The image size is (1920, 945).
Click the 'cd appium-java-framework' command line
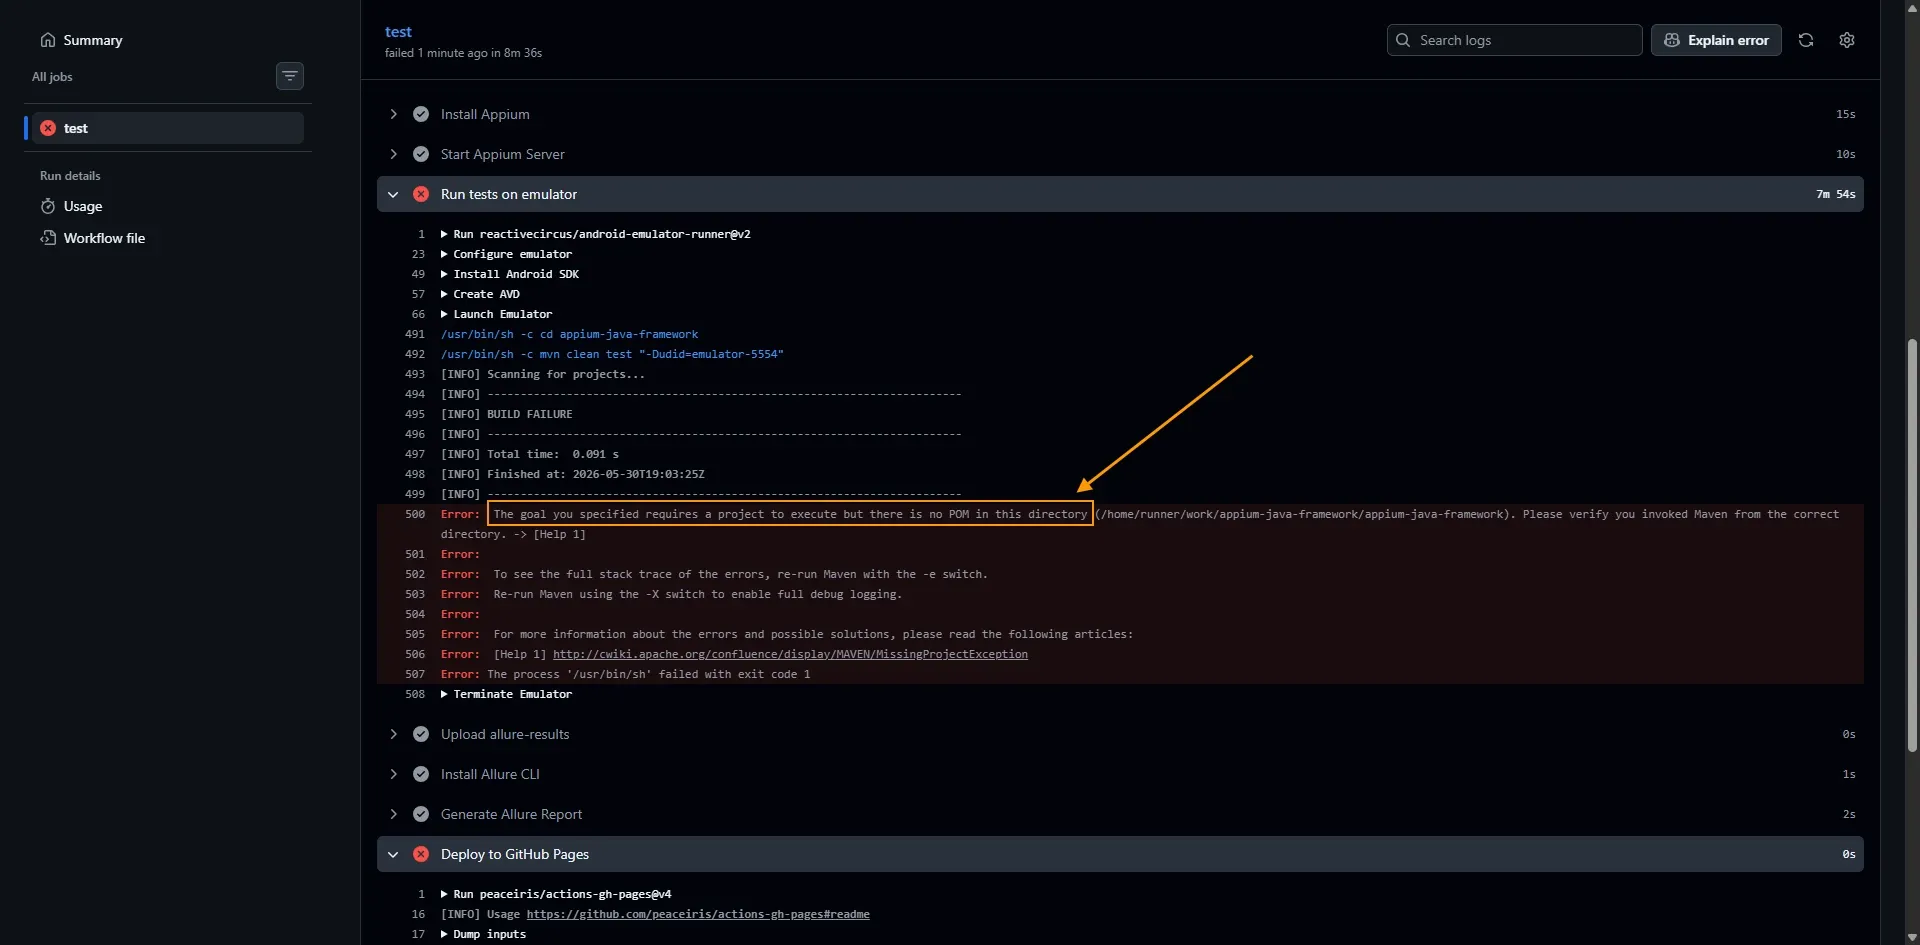pos(570,334)
